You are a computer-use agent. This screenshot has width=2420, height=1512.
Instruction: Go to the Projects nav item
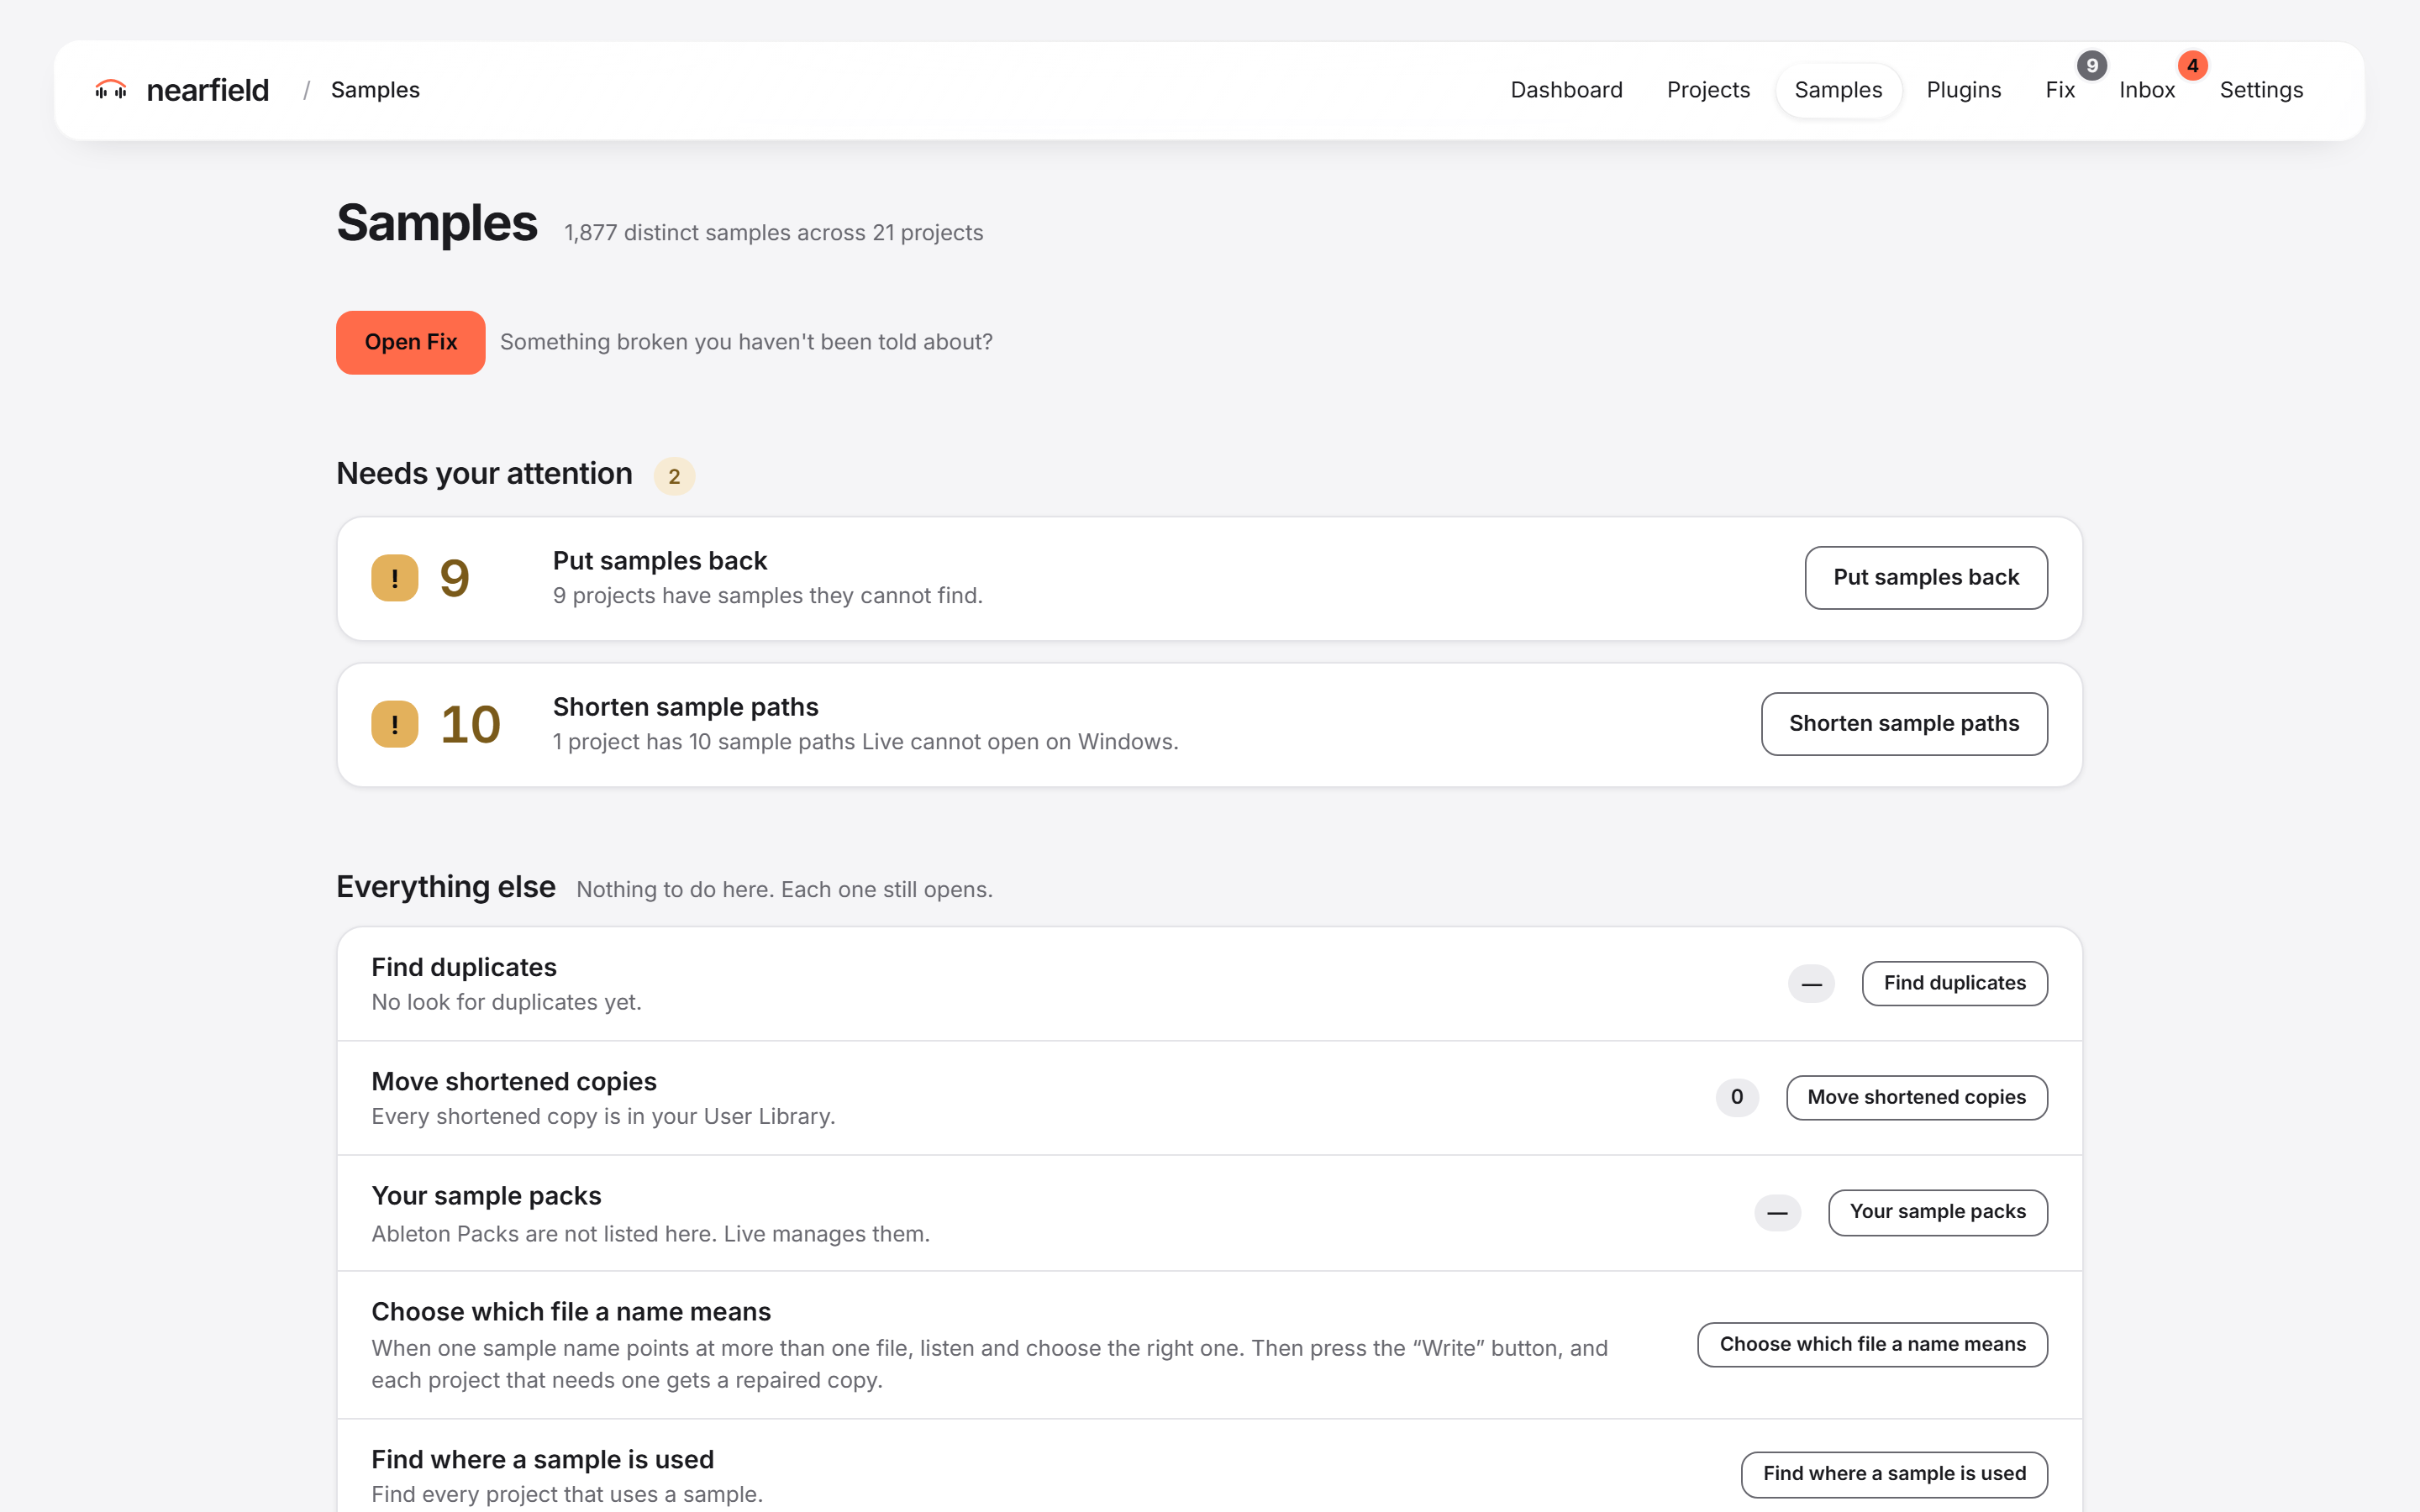click(x=1708, y=90)
